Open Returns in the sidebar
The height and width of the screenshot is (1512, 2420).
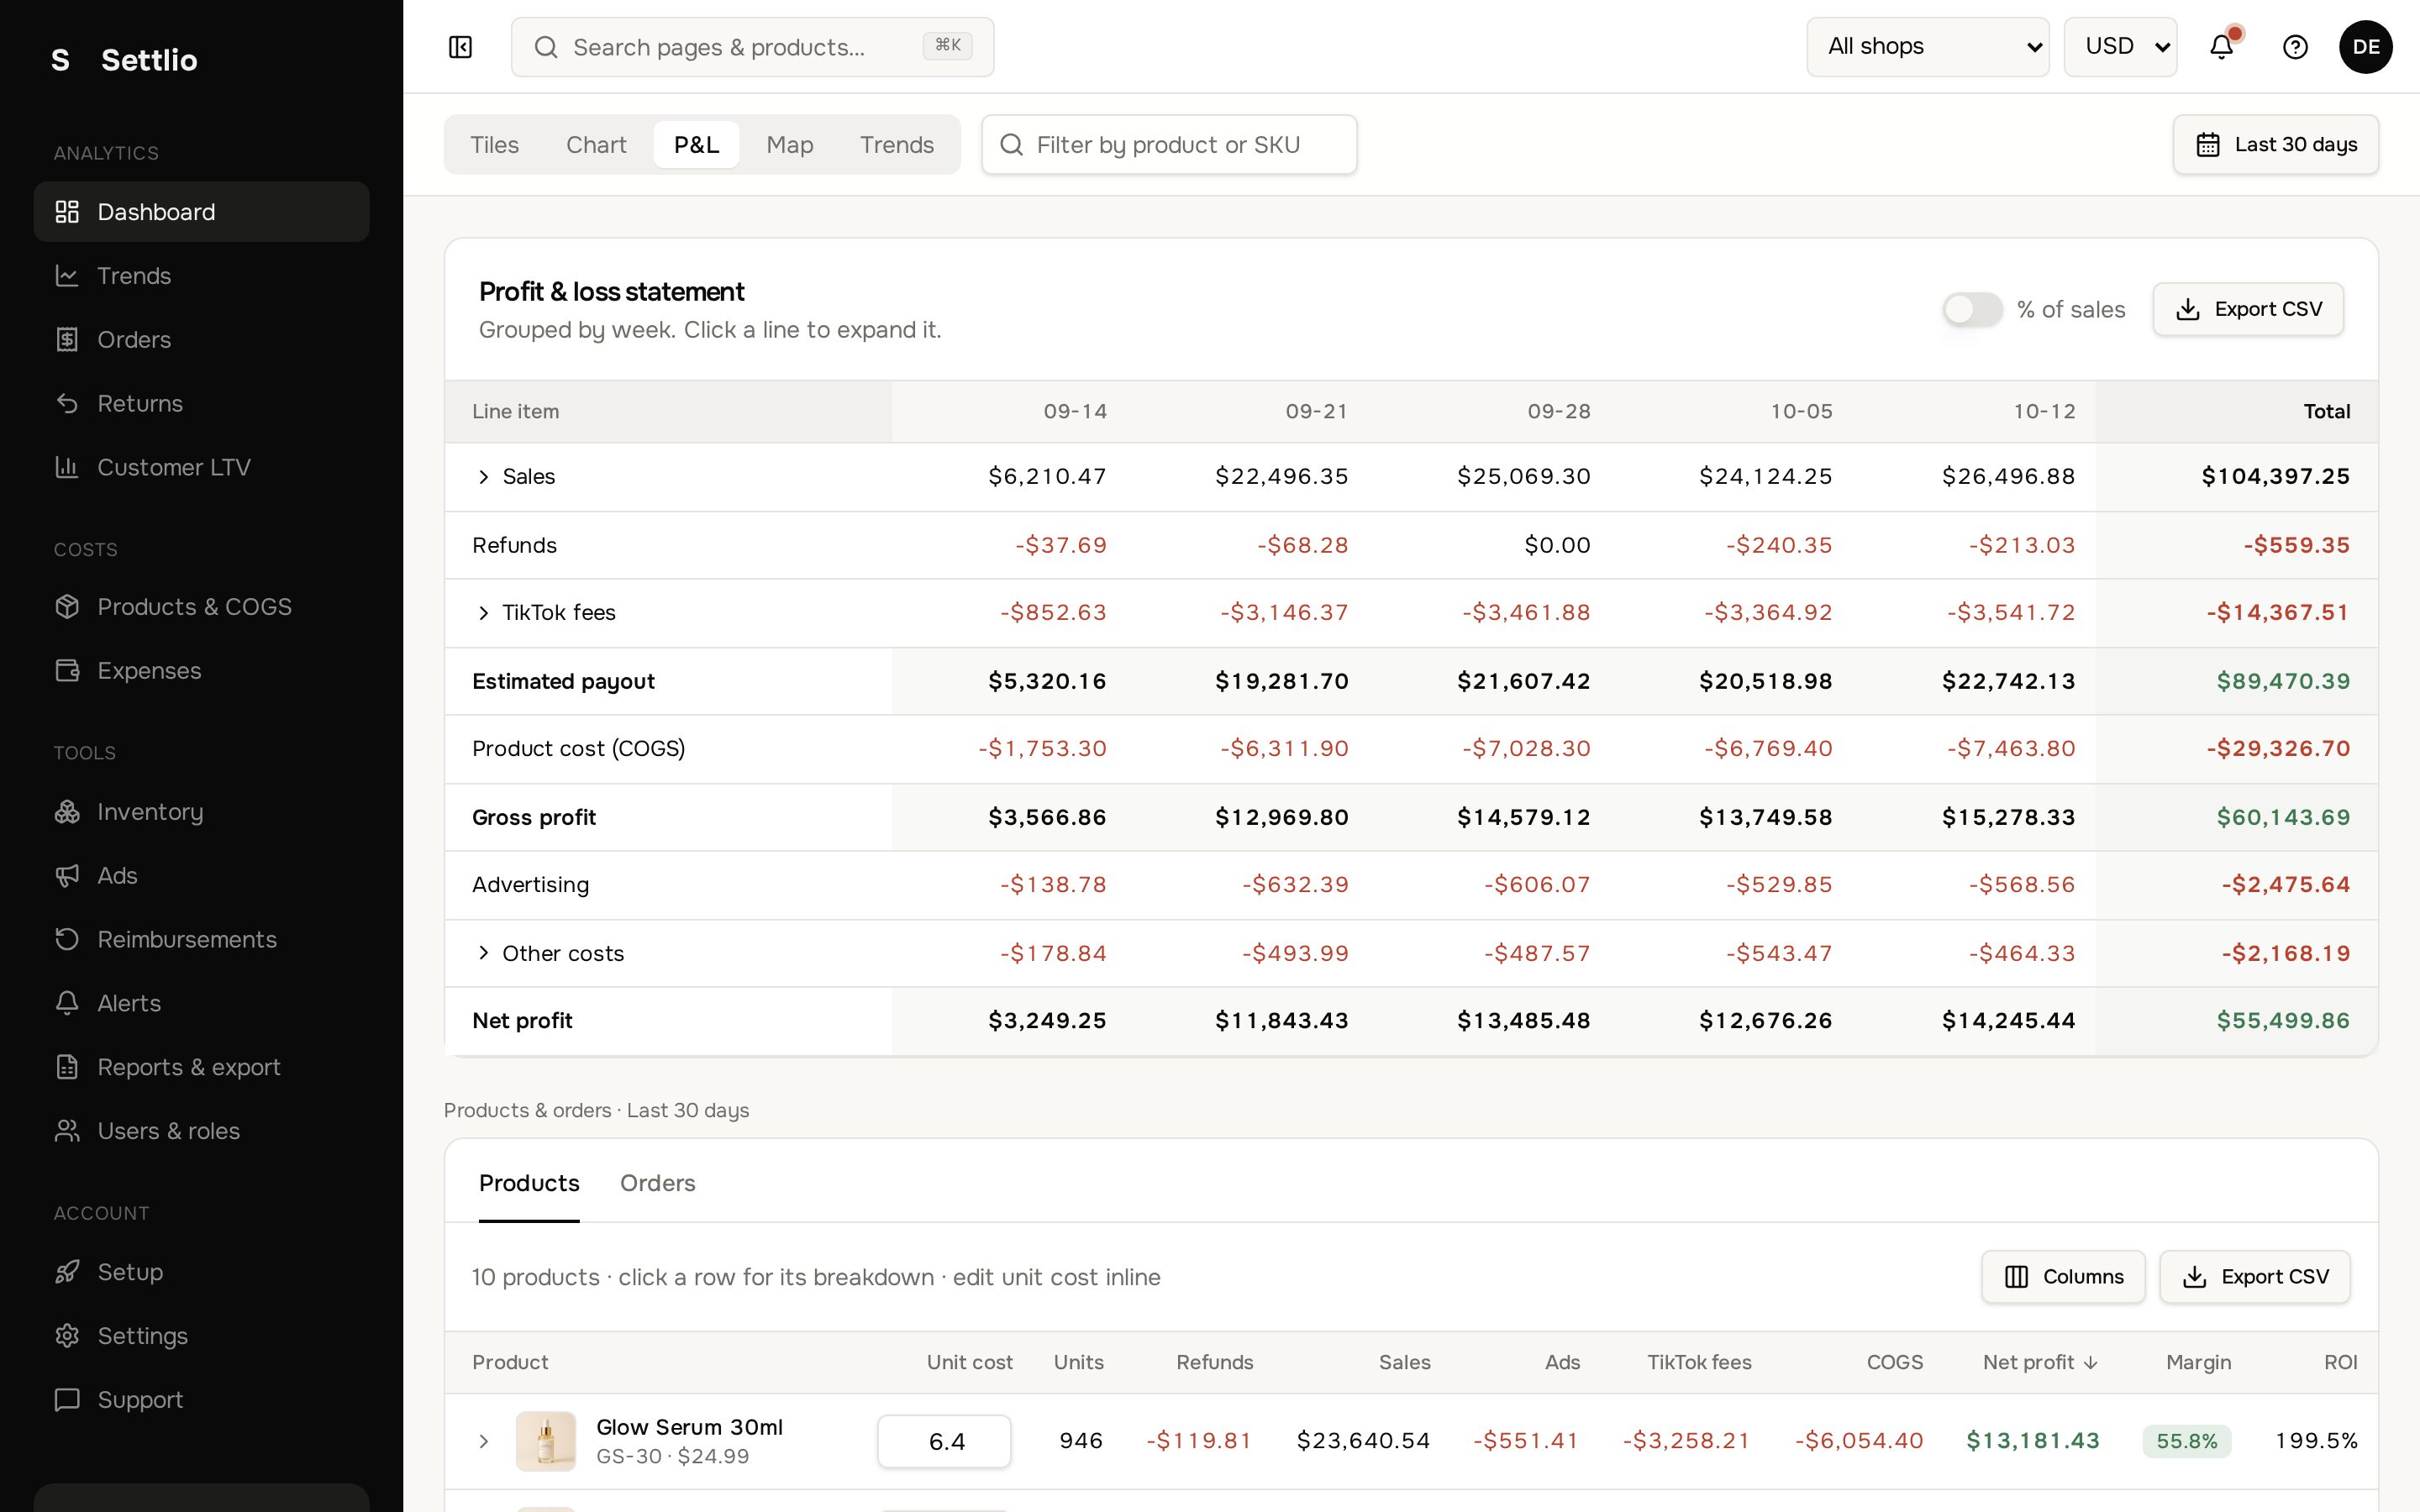(x=201, y=404)
